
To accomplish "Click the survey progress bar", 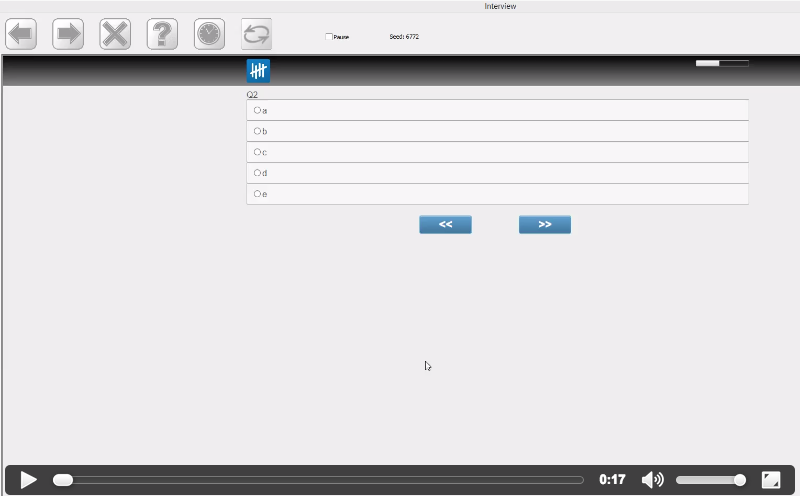I will point(722,63).
